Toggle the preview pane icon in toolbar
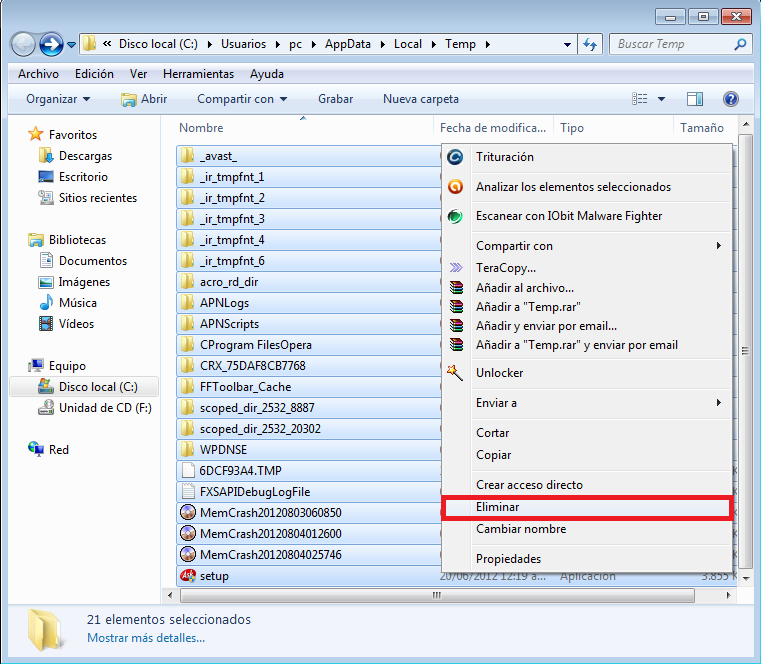The image size is (761, 664). (x=696, y=99)
